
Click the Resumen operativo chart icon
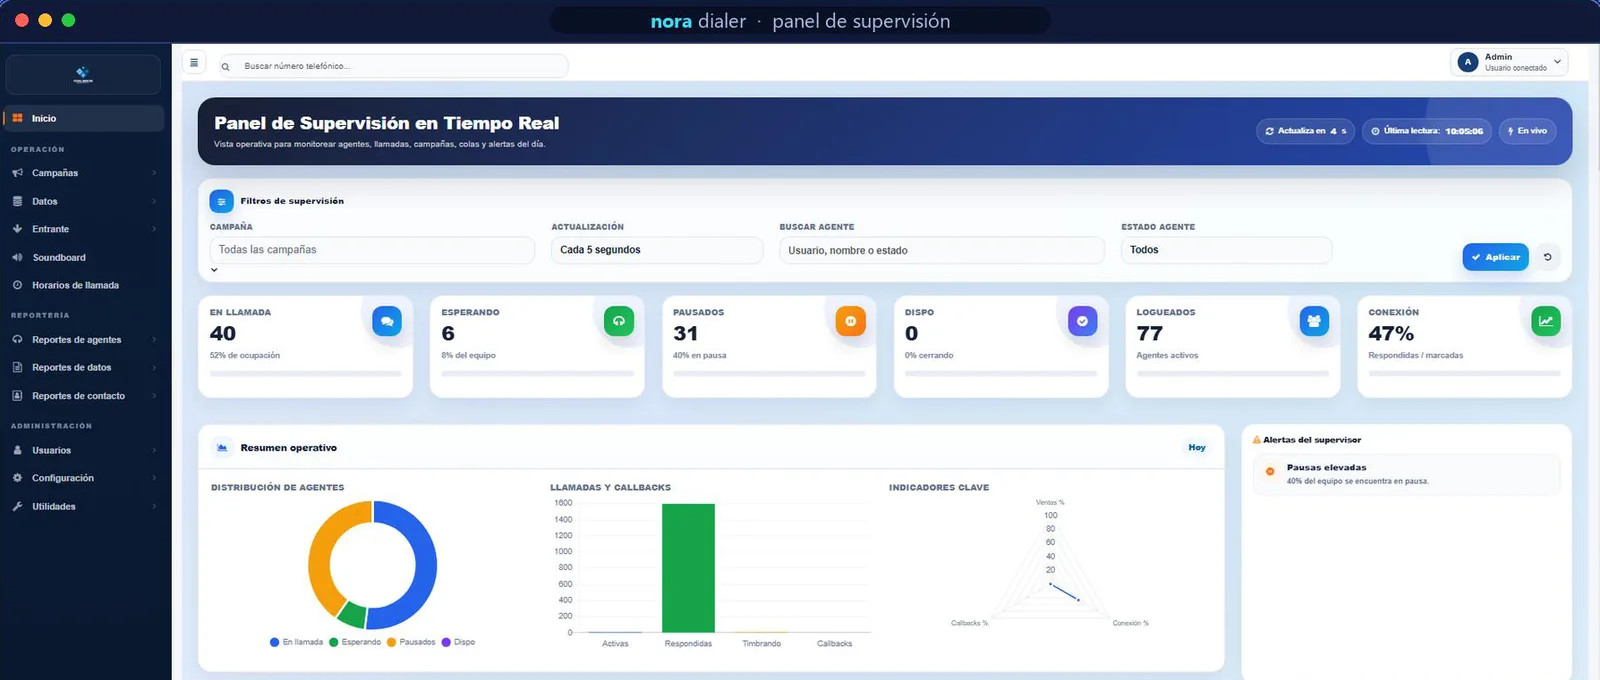pyautogui.click(x=222, y=448)
